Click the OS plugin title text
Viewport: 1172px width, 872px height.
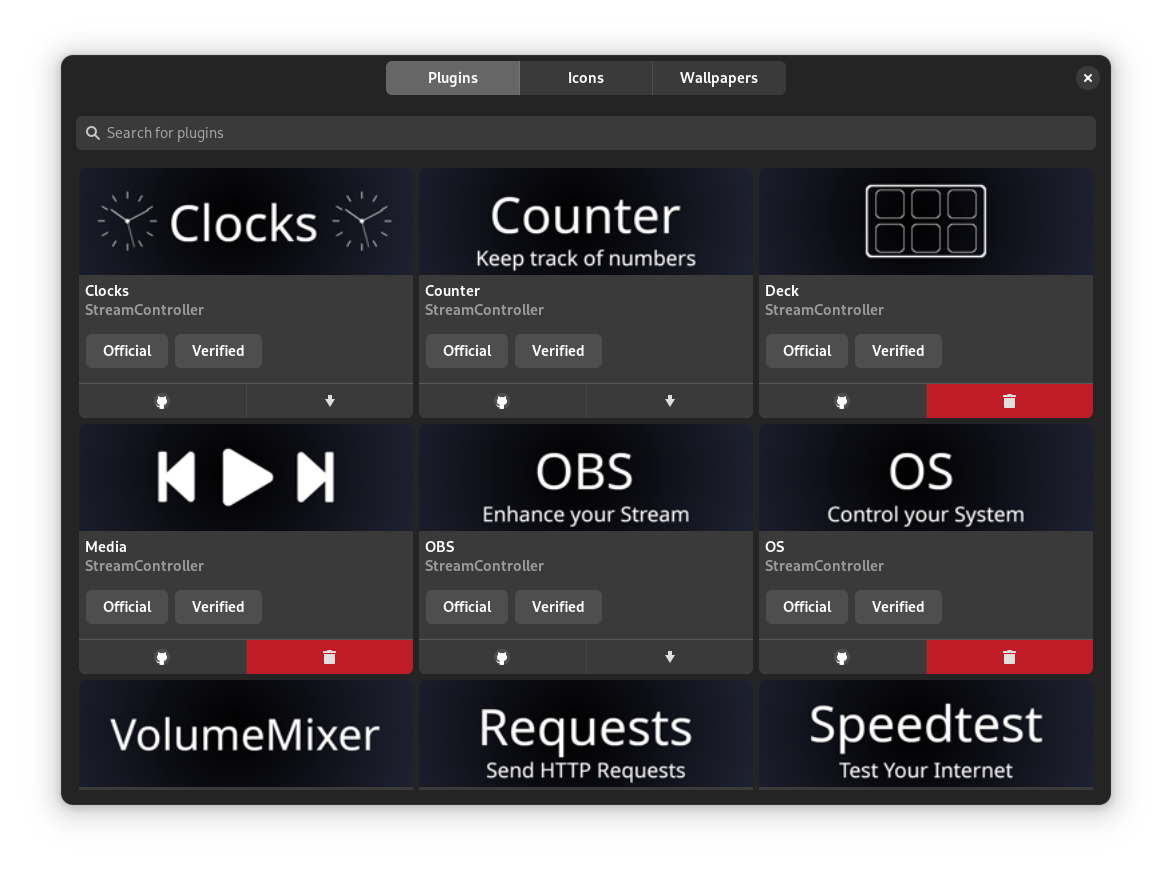(x=774, y=547)
